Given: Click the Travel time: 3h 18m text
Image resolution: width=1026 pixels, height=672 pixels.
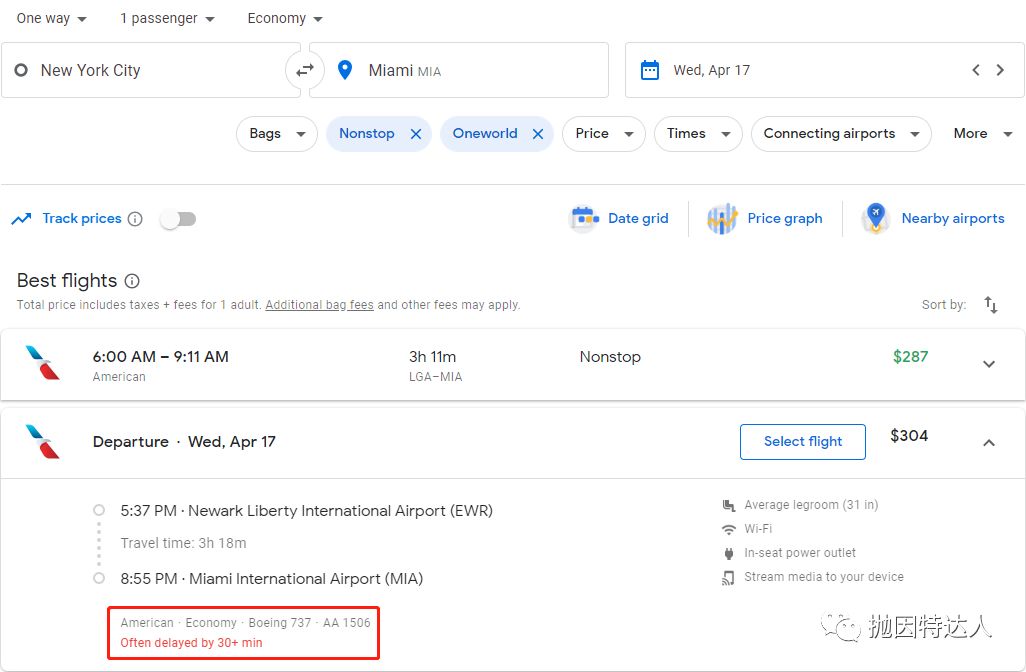Looking at the screenshot, I should (183, 543).
